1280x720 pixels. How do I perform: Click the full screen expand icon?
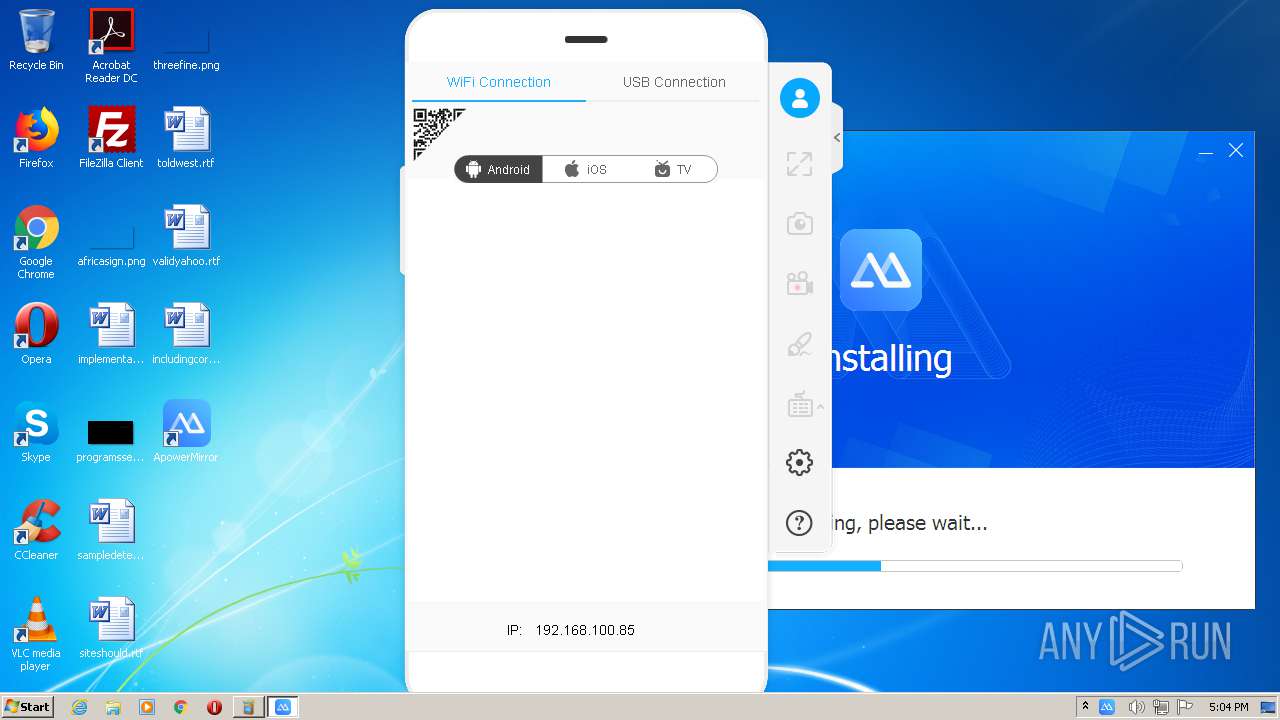(799, 164)
